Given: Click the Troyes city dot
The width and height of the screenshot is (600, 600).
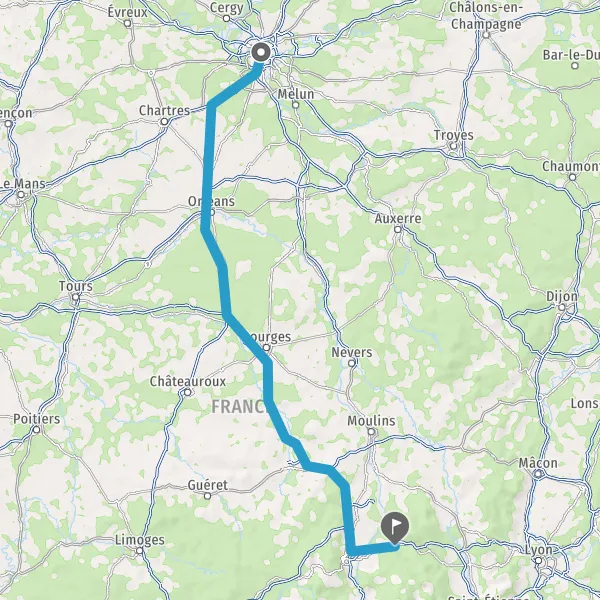Looking at the screenshot, I should coord(453,146).
